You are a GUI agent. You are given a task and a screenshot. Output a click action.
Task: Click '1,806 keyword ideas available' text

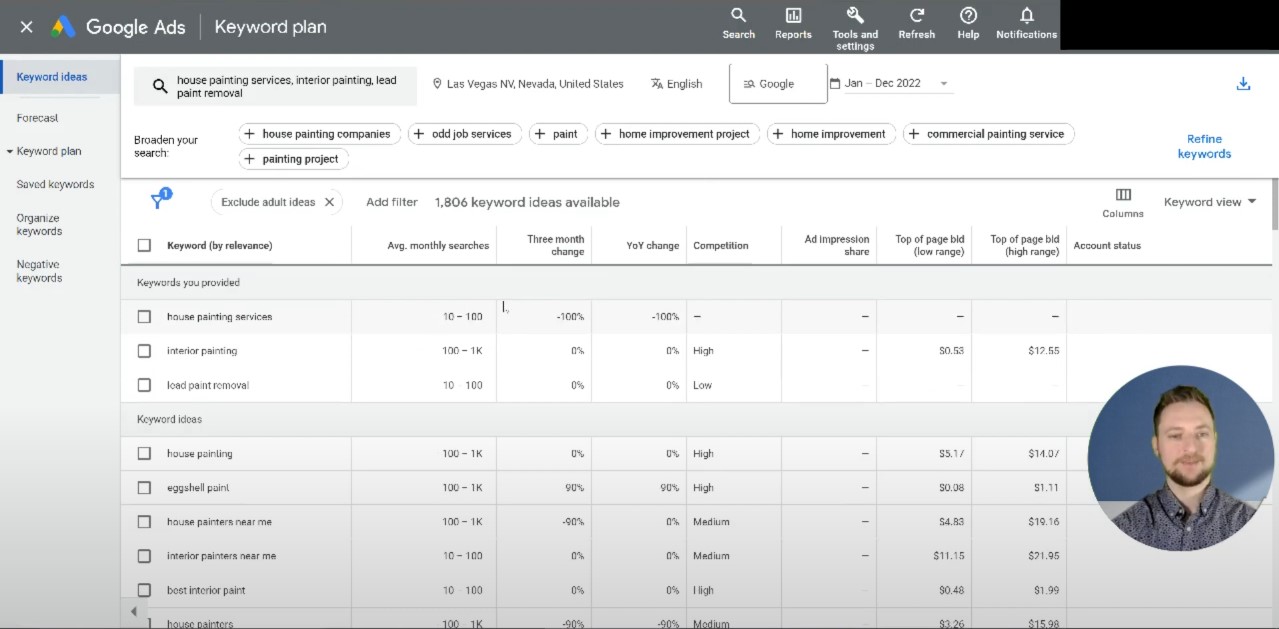(527, 202)
